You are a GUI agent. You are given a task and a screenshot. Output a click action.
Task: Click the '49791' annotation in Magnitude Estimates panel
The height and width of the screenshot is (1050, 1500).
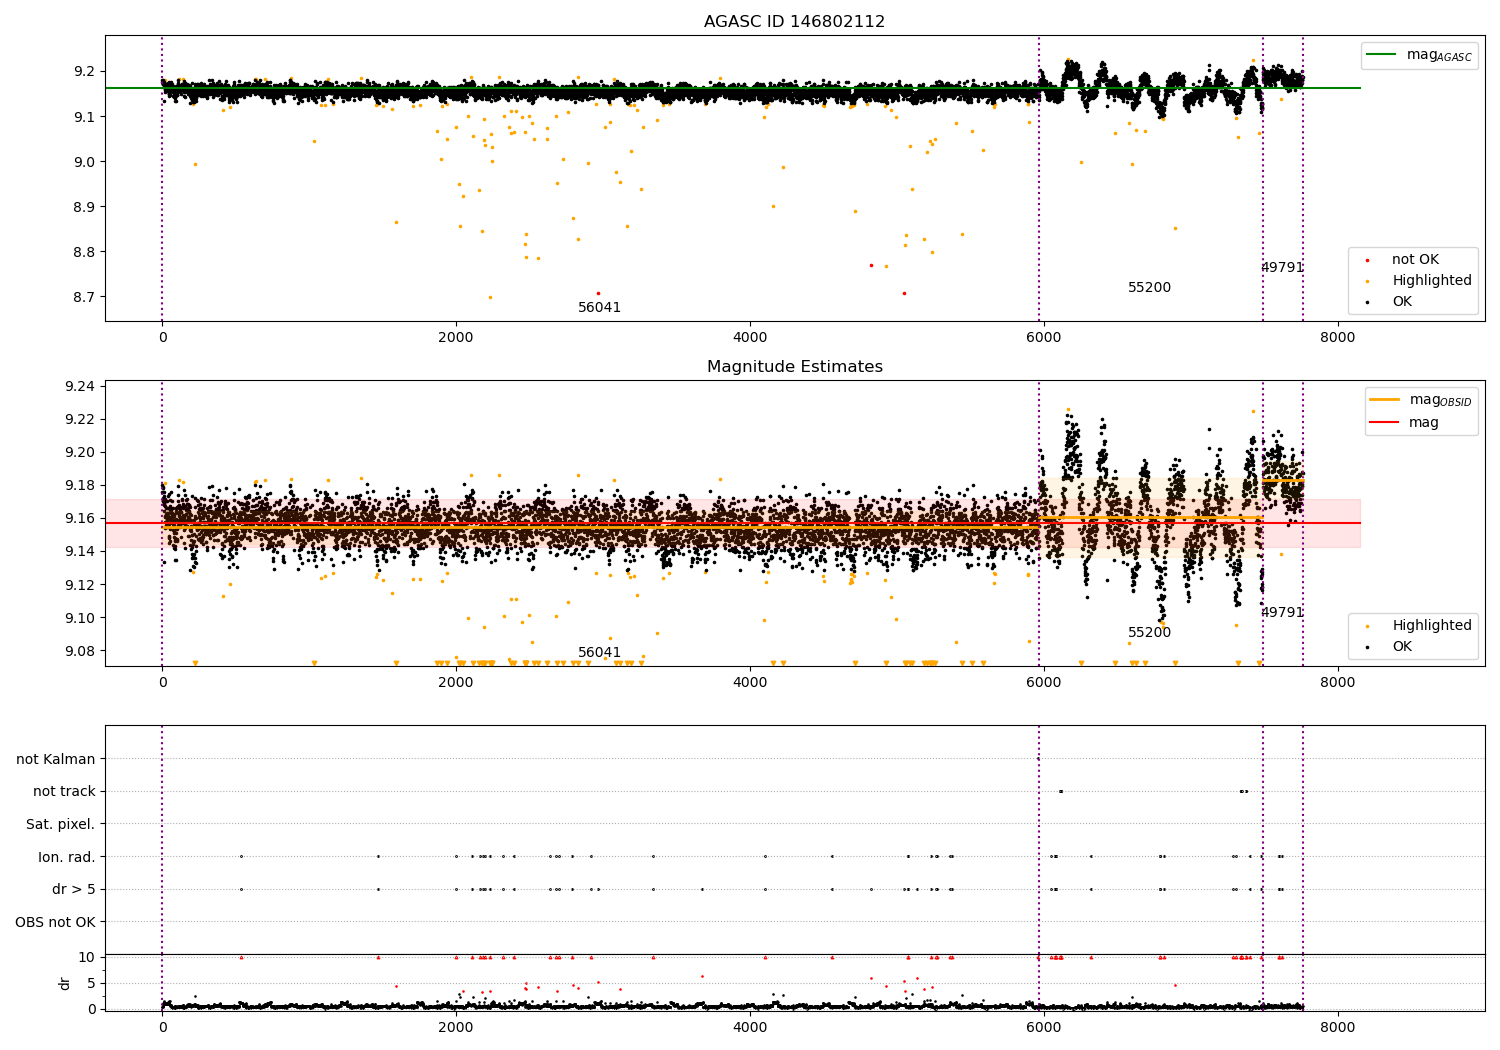(1282, 613)
